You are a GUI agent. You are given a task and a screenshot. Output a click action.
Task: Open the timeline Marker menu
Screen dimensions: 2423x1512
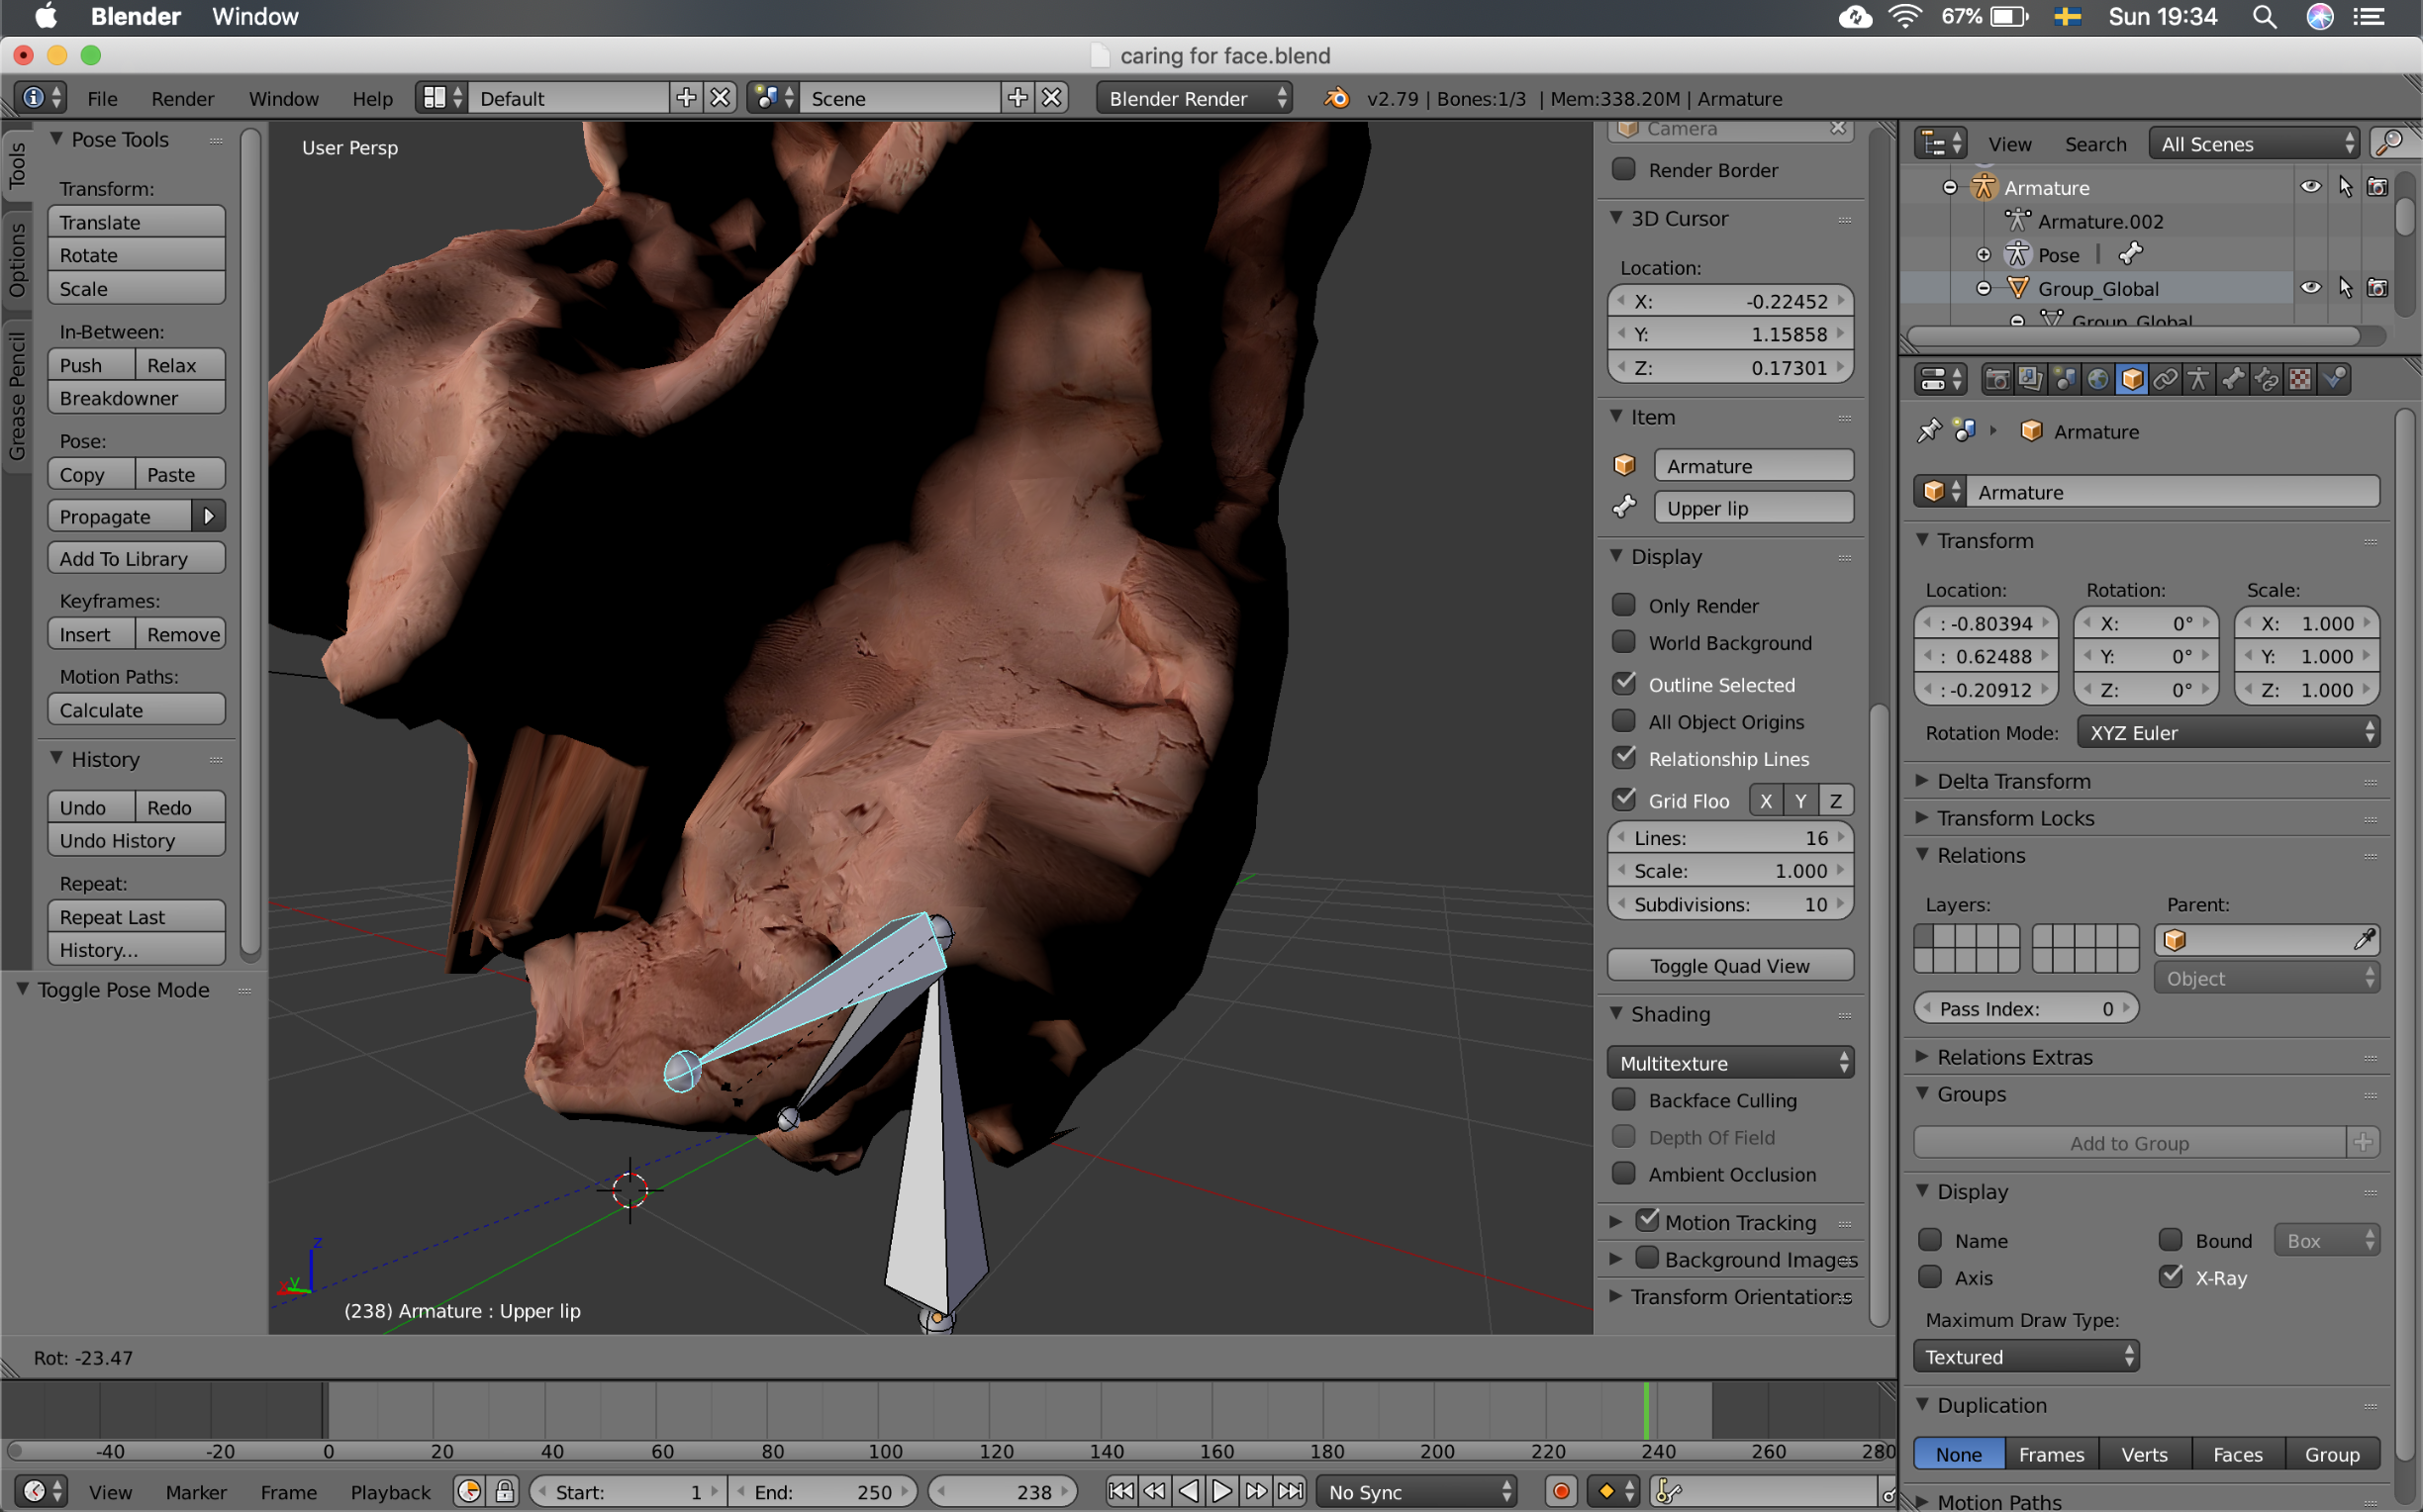(x=196, y=1492)
